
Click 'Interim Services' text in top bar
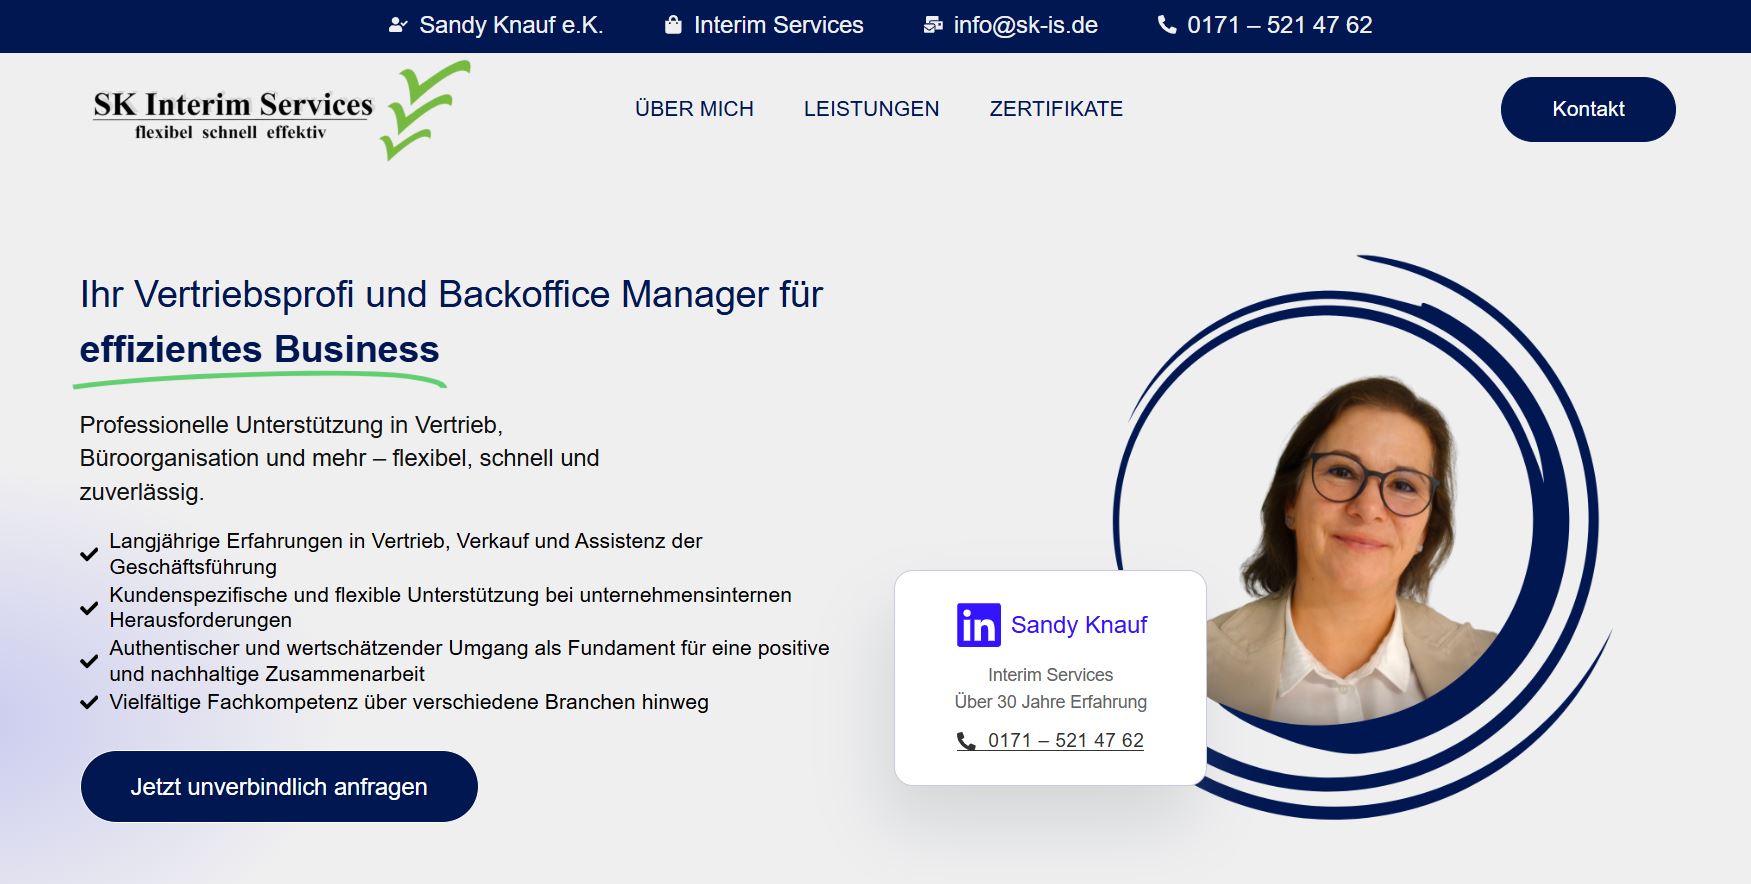[778, 25]
